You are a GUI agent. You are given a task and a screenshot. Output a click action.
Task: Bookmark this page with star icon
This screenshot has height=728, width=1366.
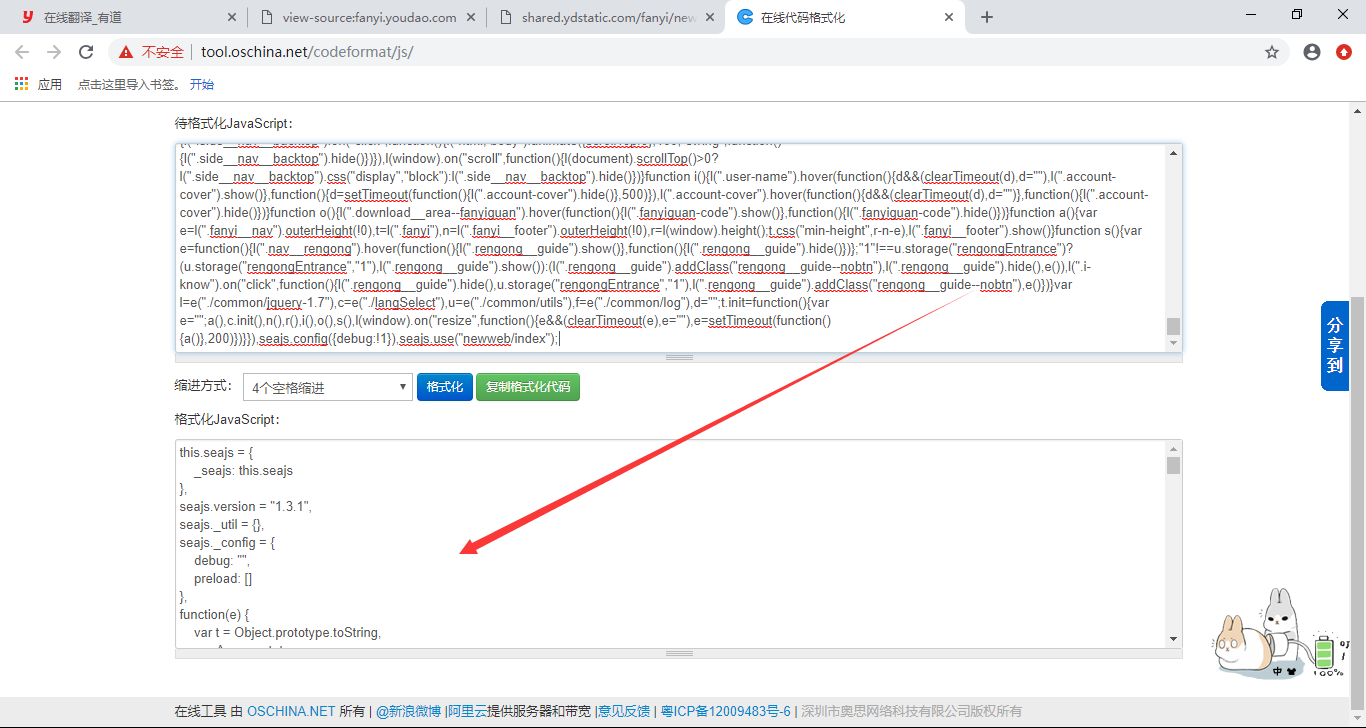click(x=1272, y=52)
